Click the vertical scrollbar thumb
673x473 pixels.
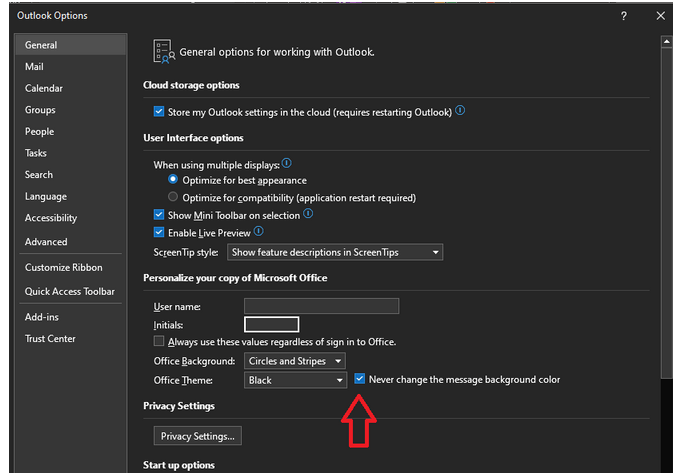pyautogui.click(x=667, y=213)
